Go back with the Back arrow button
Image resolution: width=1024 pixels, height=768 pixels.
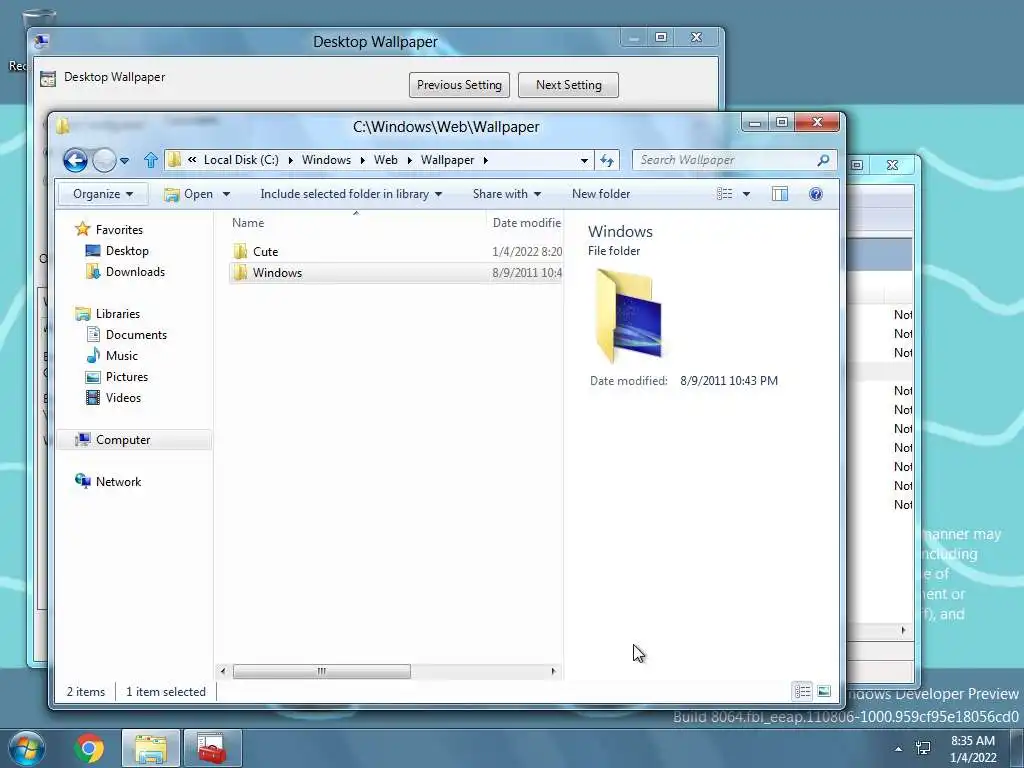click(75, 160)
